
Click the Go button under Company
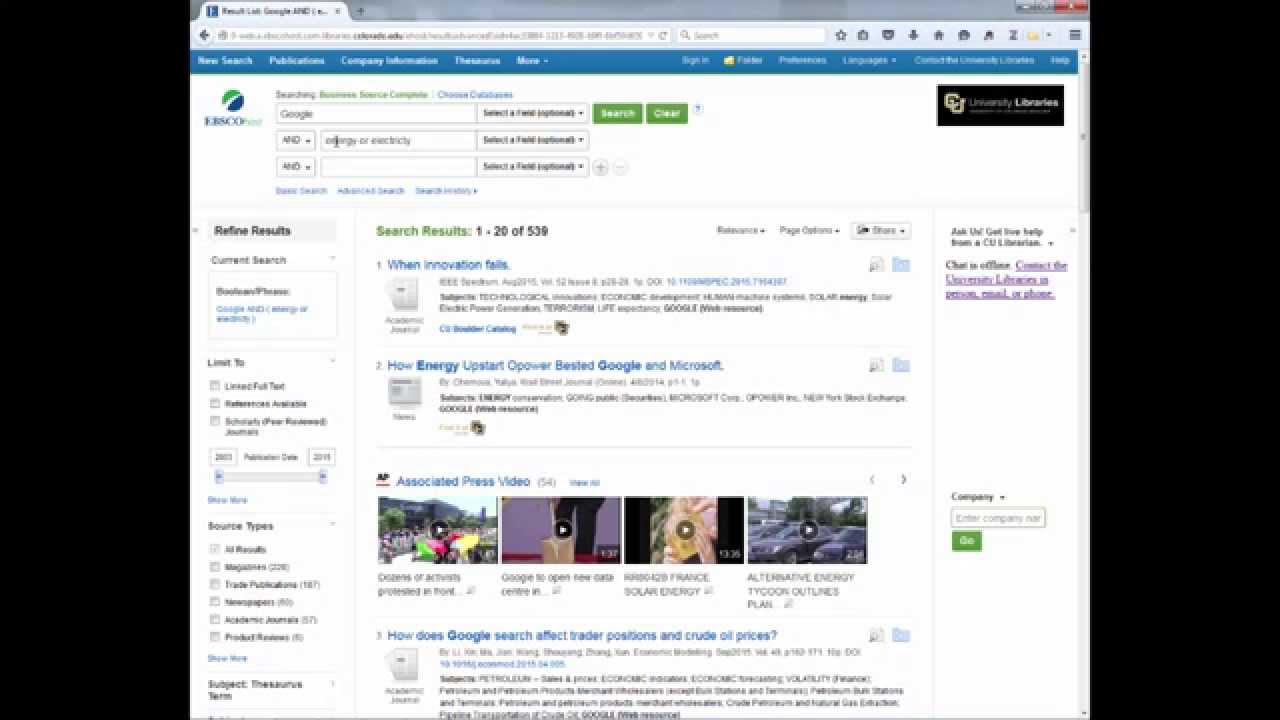[x=966, y=541]
